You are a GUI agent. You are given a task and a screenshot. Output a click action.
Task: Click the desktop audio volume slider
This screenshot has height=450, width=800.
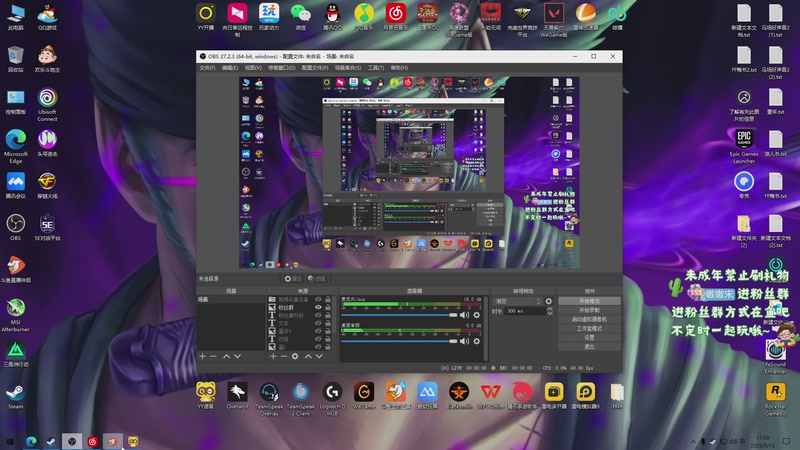pos(399,341)
